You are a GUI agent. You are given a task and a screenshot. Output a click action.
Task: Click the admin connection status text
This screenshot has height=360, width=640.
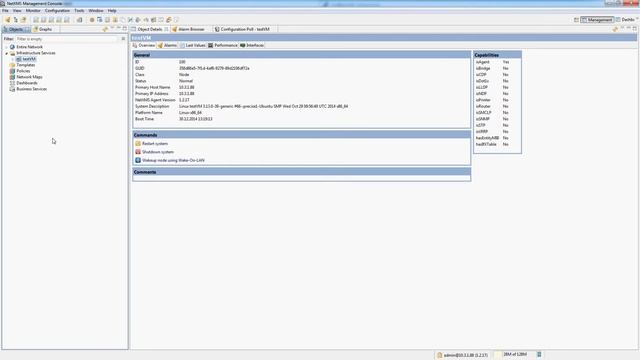(x=465, y=355)
